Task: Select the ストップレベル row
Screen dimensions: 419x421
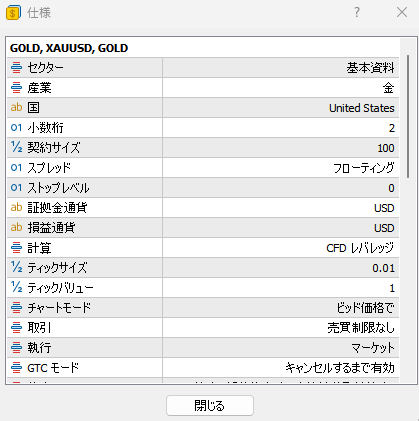Action: pos(203,188)
